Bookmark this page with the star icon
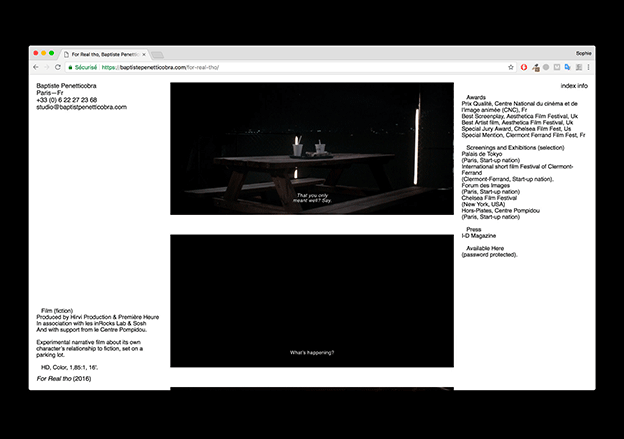Image resolution: width=624 pixels, height=439 pixels. pyautogui.click(x=511, y=67)
